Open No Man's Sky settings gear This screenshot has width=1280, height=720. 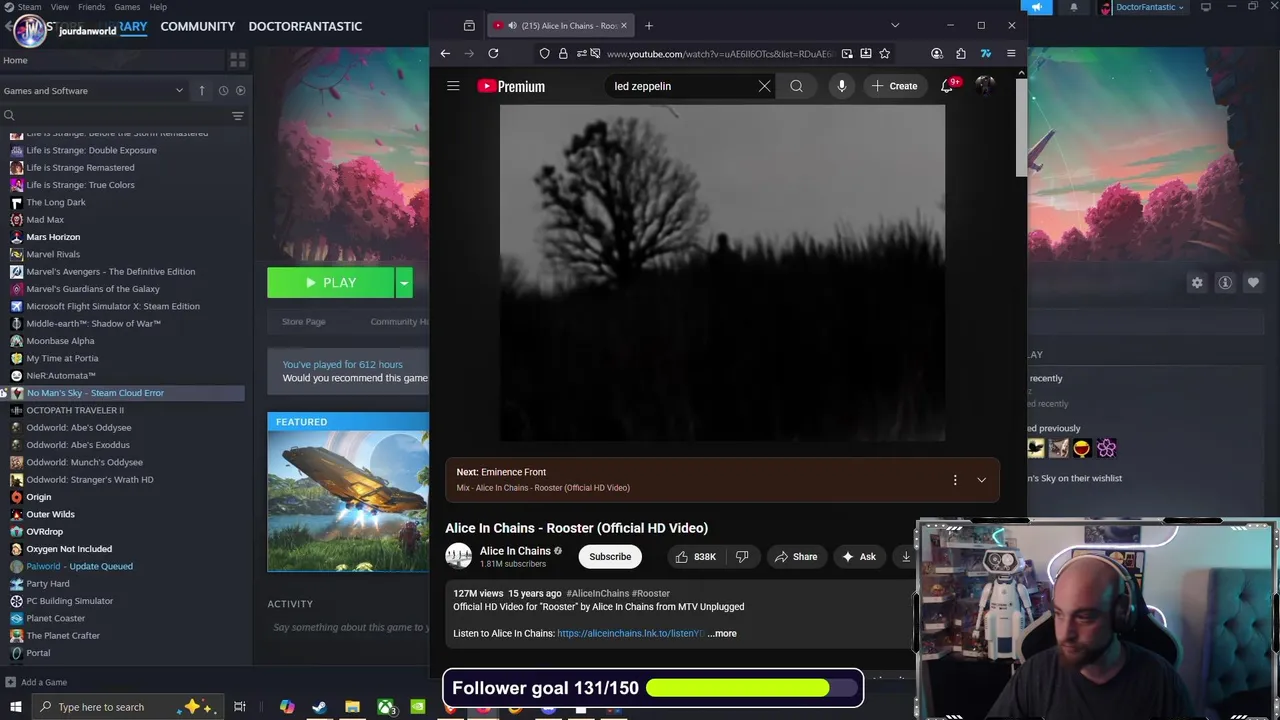(1197, 283)
